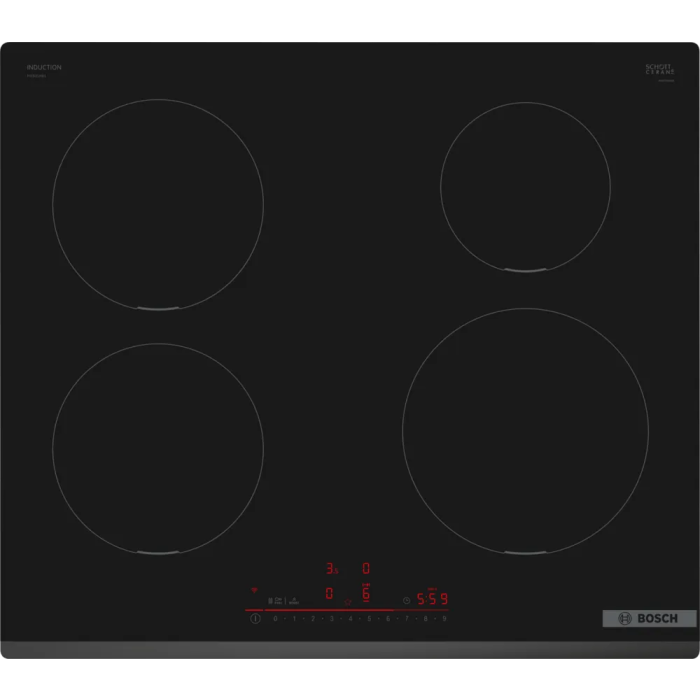Touch the small rear-right cooking zone ring

coord(525,187)
